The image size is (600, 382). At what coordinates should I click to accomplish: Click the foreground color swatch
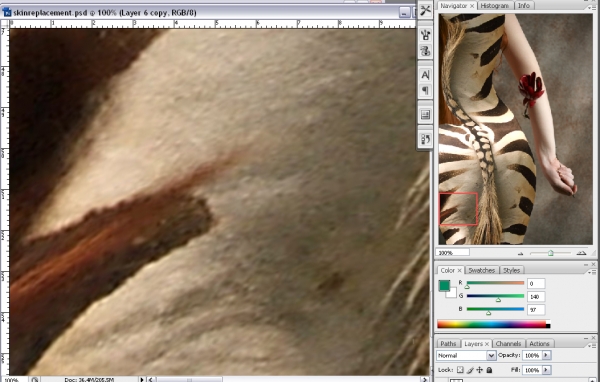(x=444, y=286)
